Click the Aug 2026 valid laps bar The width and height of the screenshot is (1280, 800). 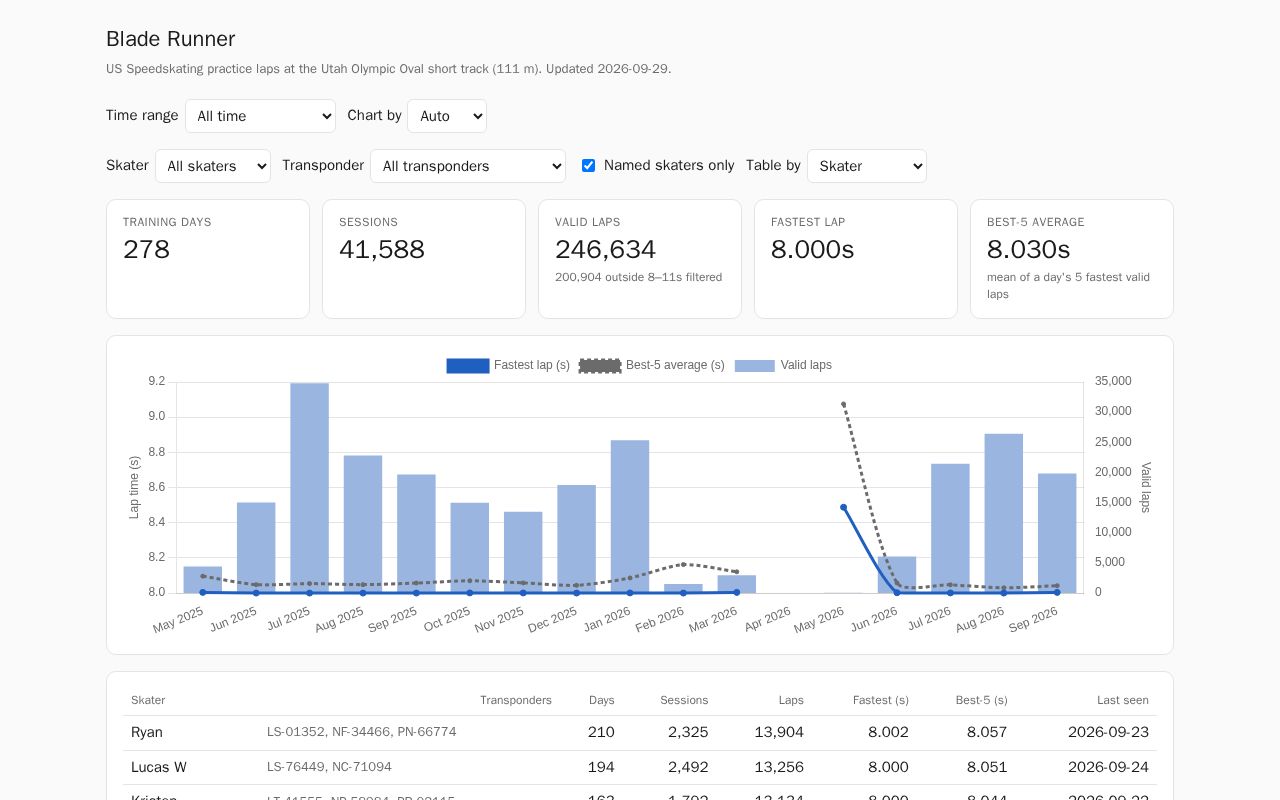coord(1004,513)
